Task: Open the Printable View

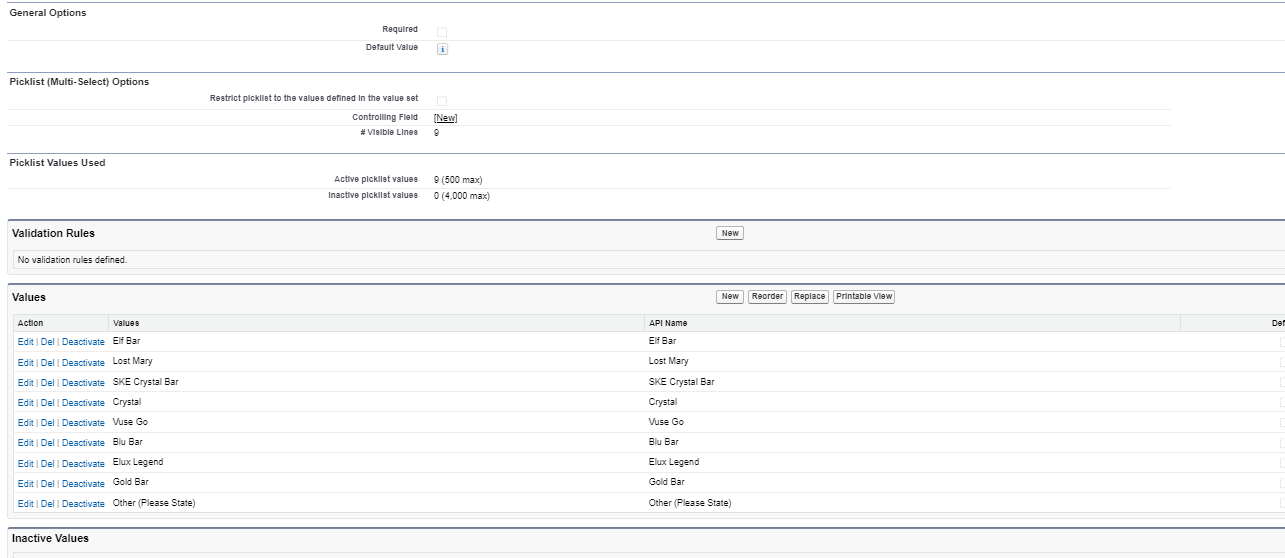Action: click(864, 296)
